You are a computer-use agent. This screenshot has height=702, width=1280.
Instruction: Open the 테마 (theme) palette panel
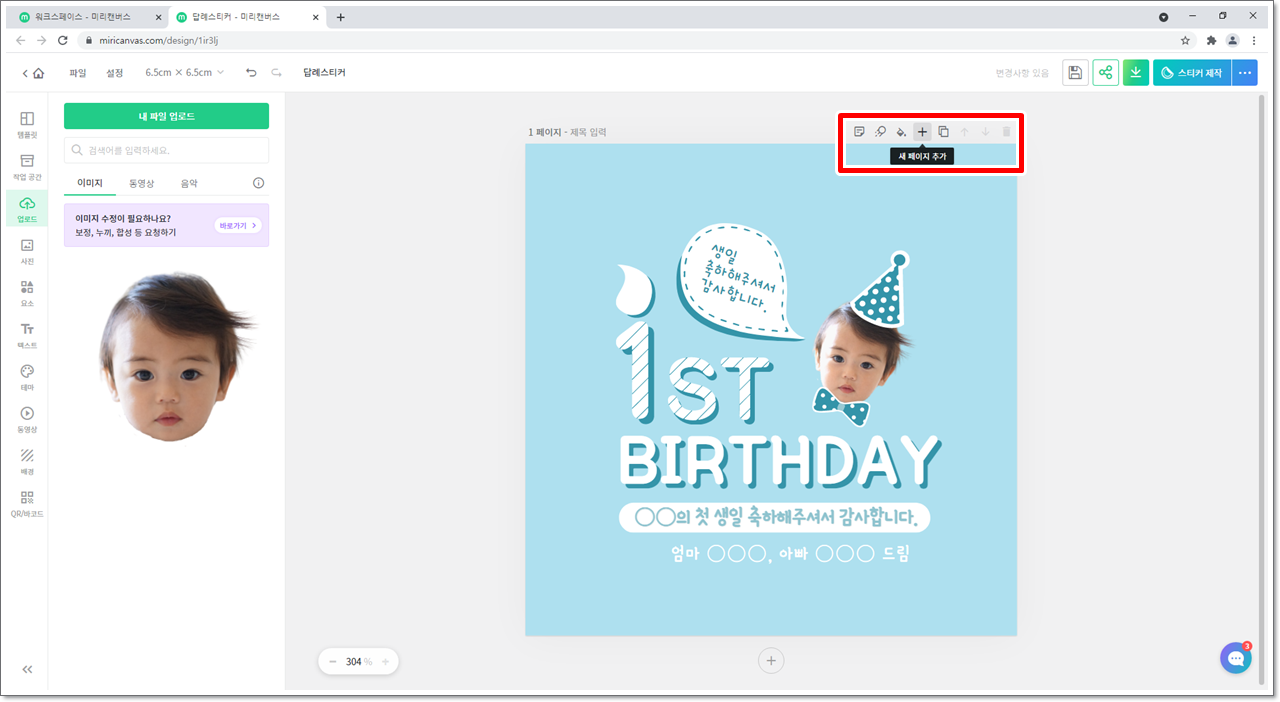click(x=27, y=377)
